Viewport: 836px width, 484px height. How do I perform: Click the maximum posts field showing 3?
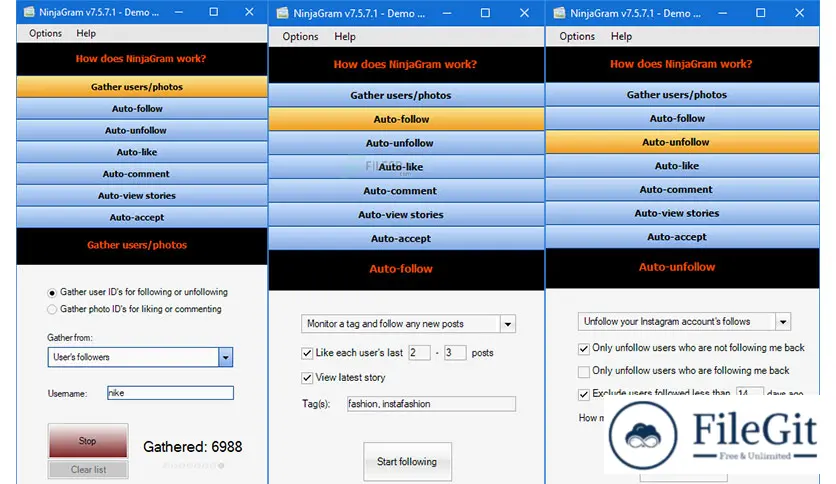click(x=455, y=352)
